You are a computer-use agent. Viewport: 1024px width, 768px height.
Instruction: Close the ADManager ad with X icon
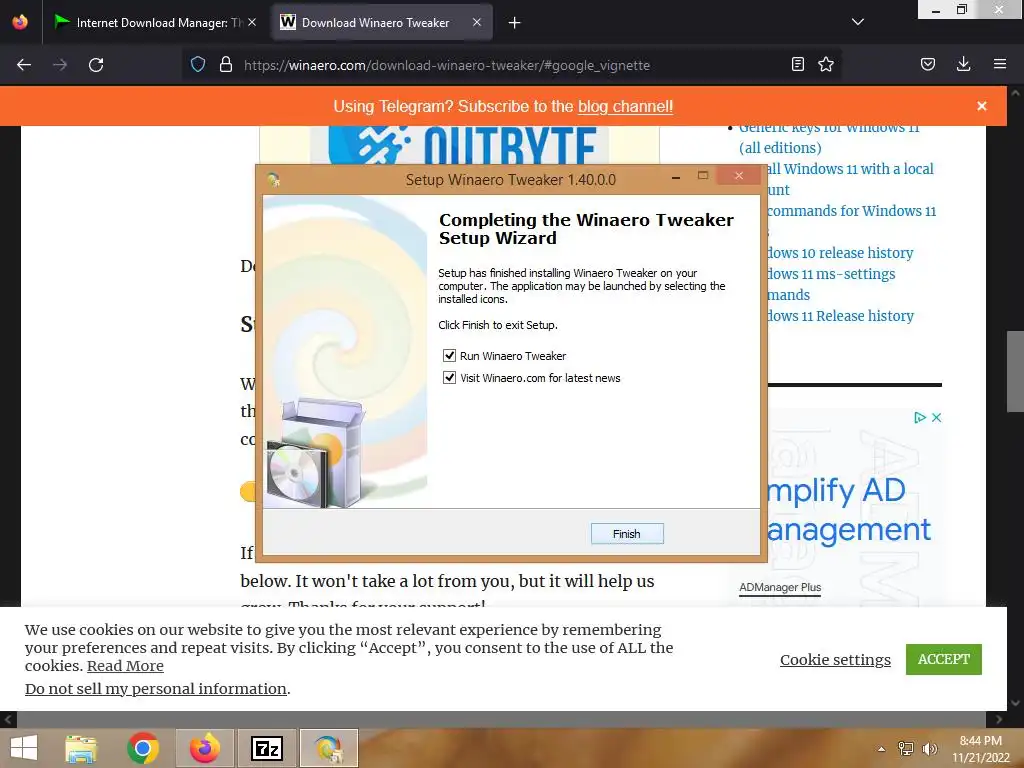(x=936, y=417)
